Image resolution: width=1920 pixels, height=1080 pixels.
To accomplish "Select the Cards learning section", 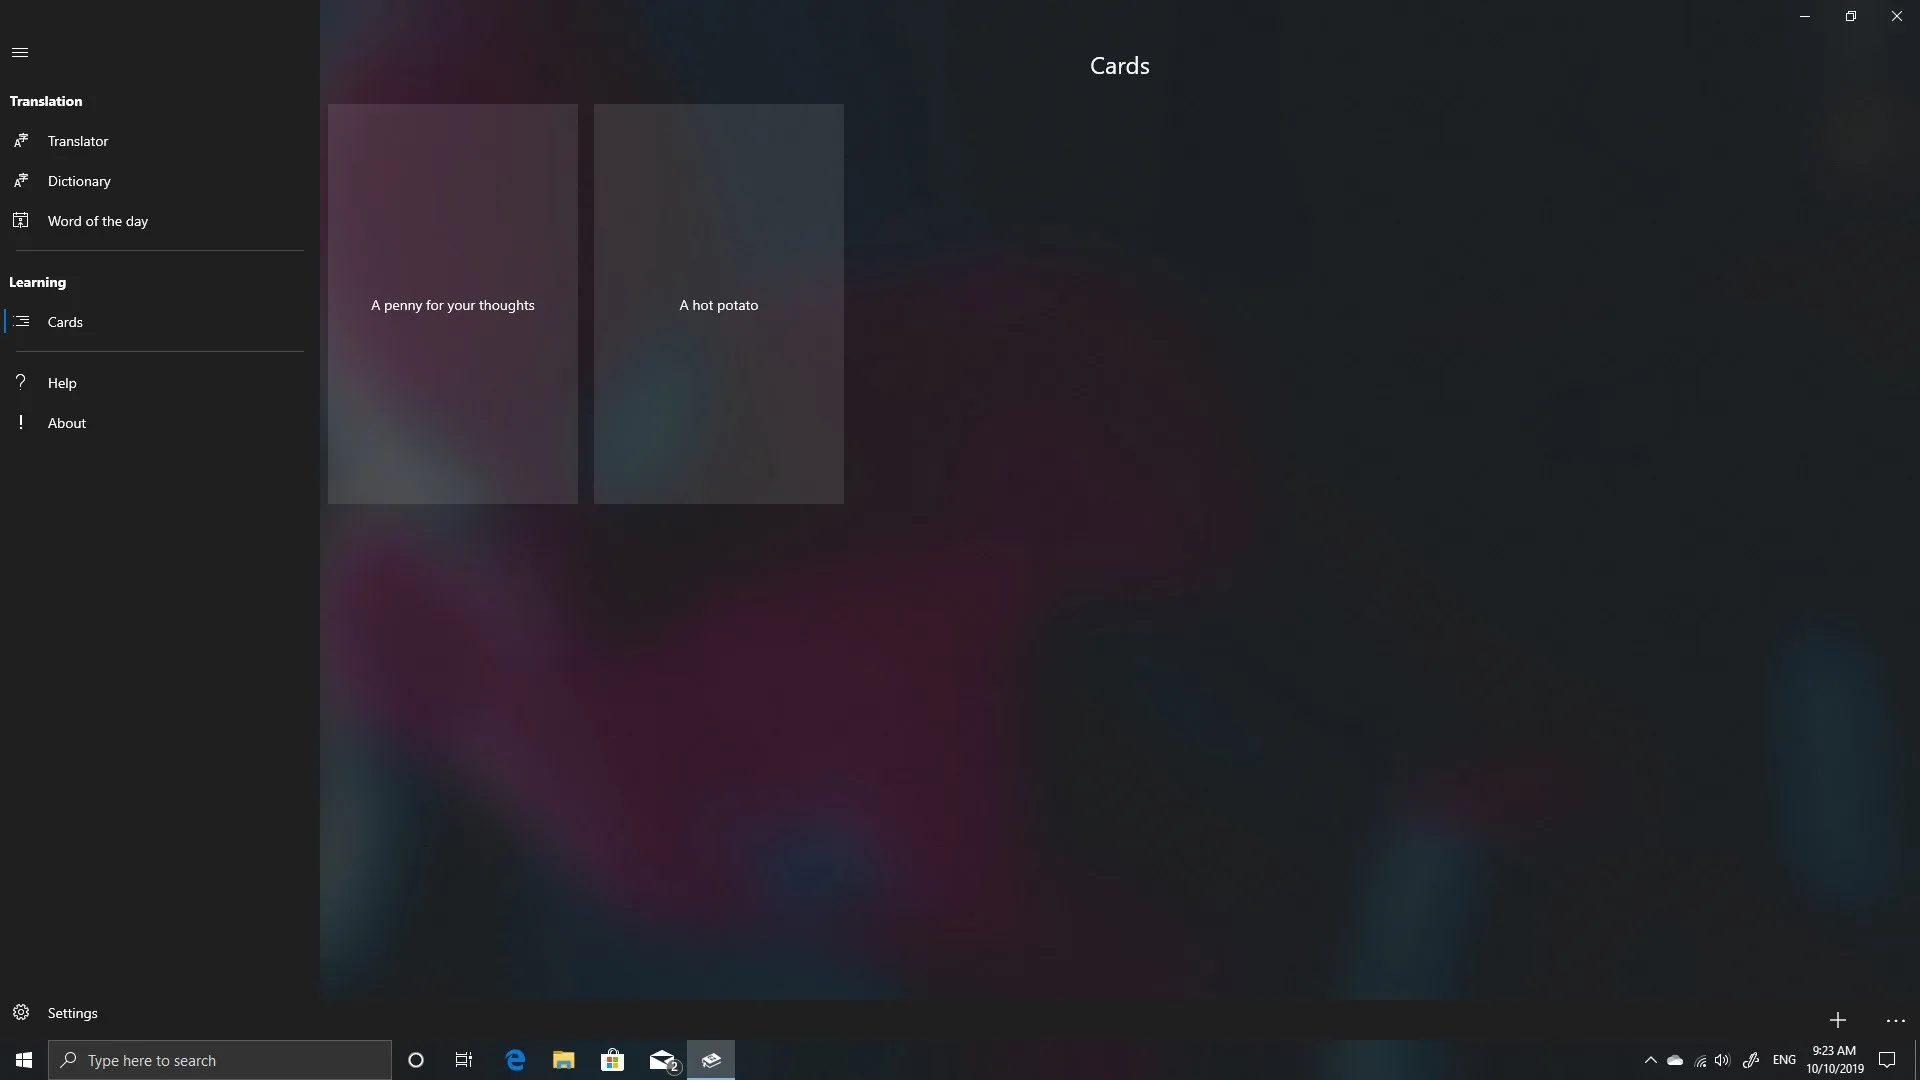I will pyautogui.click(x=160, y=322).
